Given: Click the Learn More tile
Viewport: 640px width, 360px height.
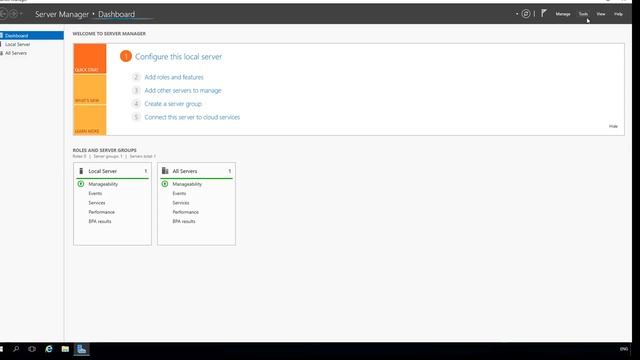Looking at the screenshot, I should (x=90, y=120).
